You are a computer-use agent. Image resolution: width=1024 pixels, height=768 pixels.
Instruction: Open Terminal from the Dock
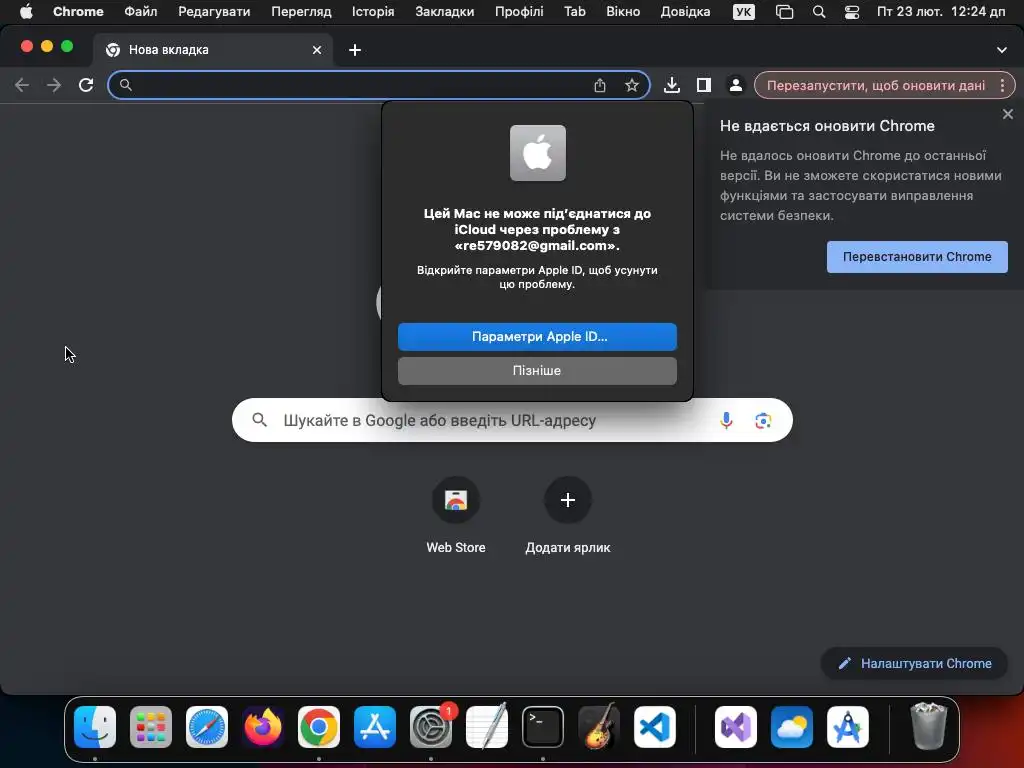543,727
